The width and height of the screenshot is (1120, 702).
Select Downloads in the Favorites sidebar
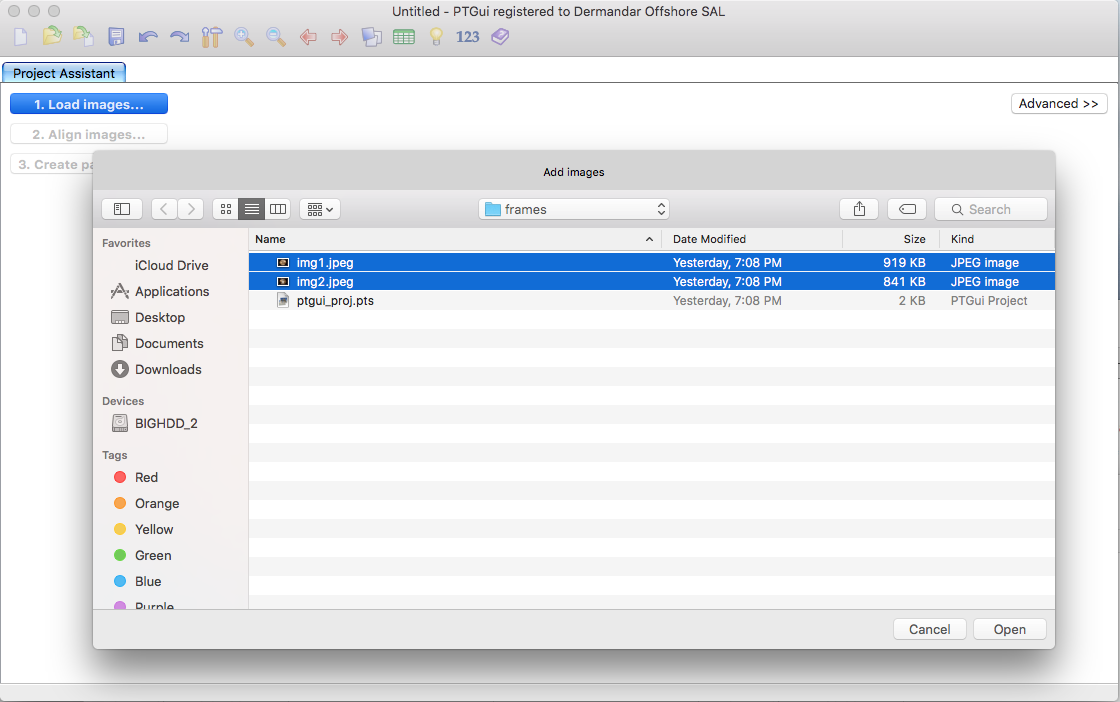tap(168, 369)
